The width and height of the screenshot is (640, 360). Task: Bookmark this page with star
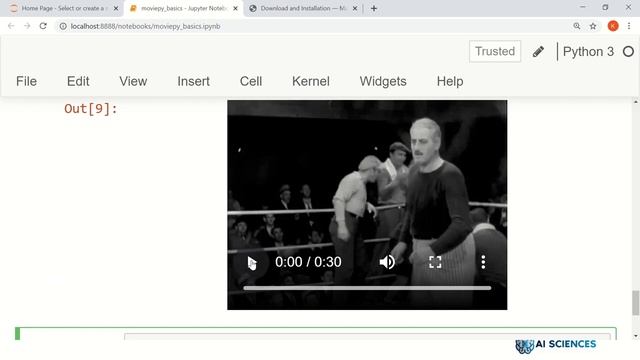click(x=593, y=26)
